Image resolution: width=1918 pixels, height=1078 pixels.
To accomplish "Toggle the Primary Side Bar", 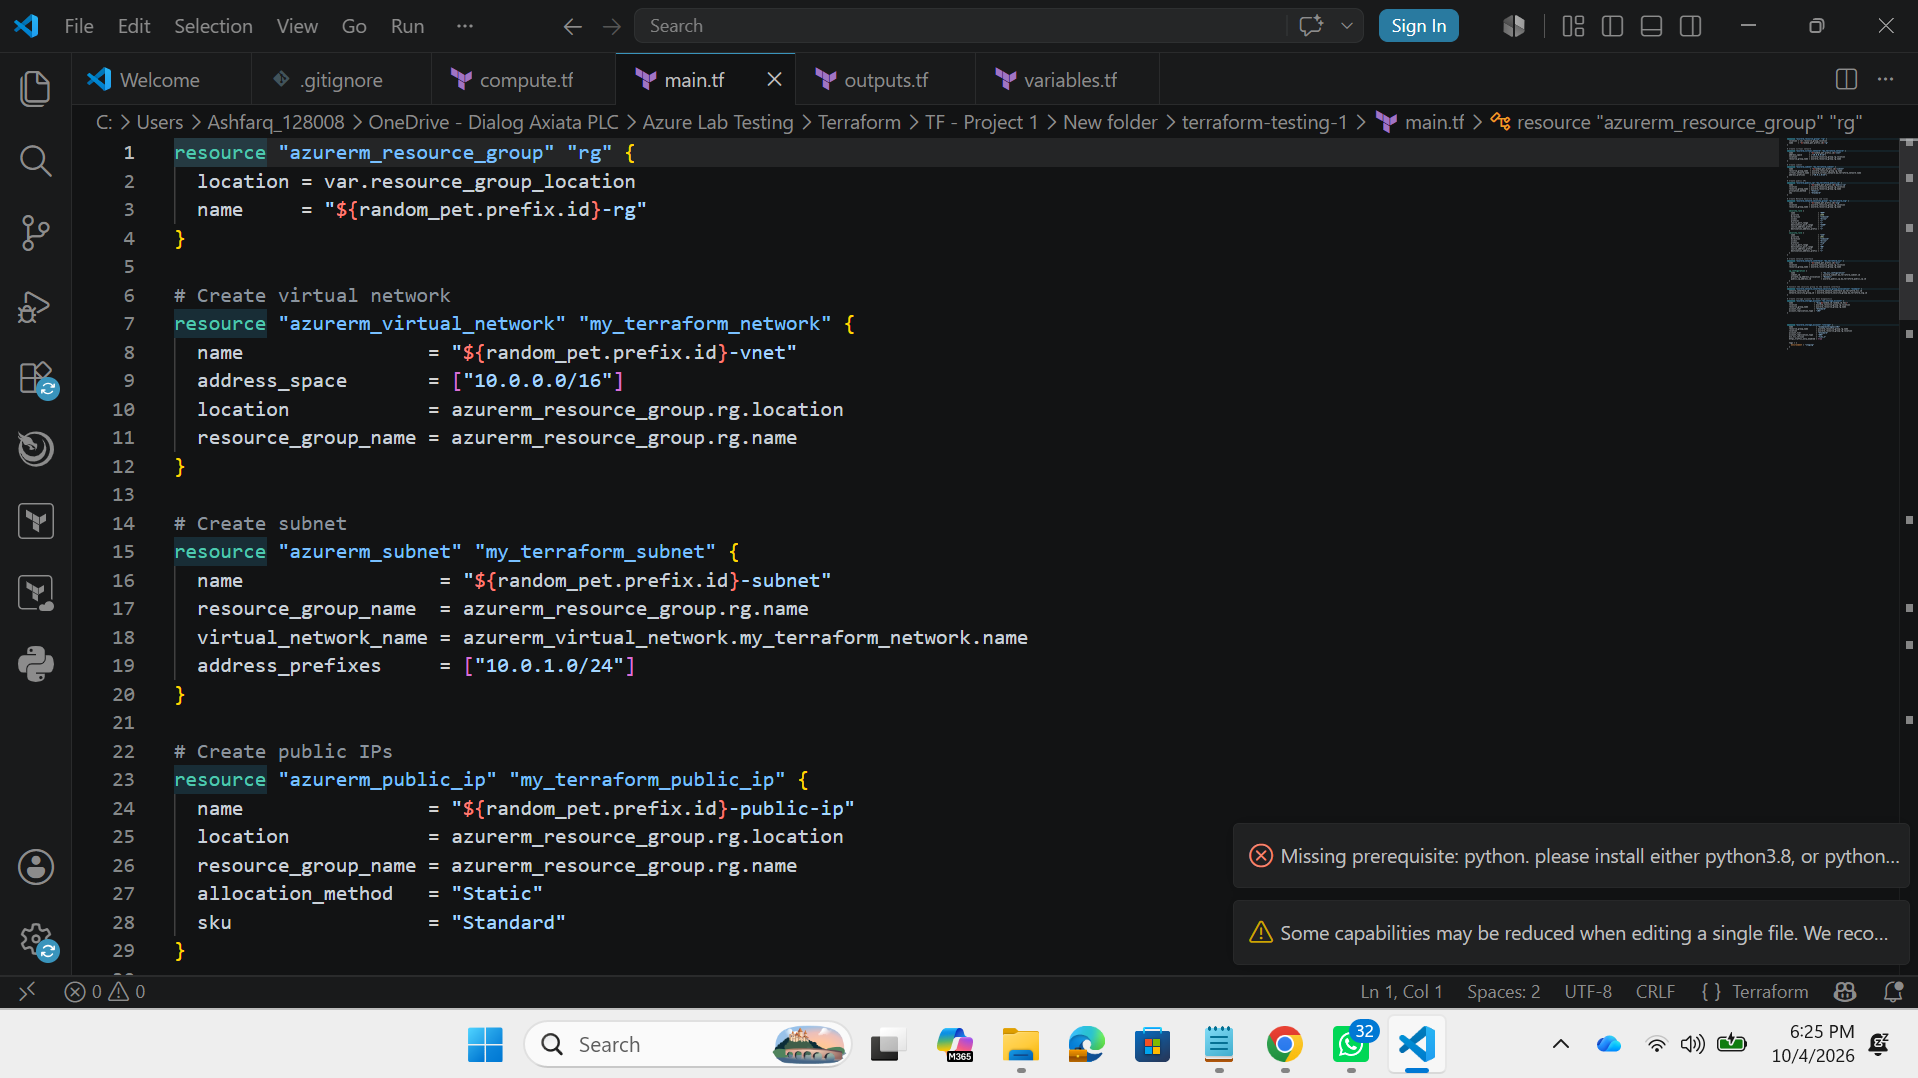I will tap(1612, 26).
